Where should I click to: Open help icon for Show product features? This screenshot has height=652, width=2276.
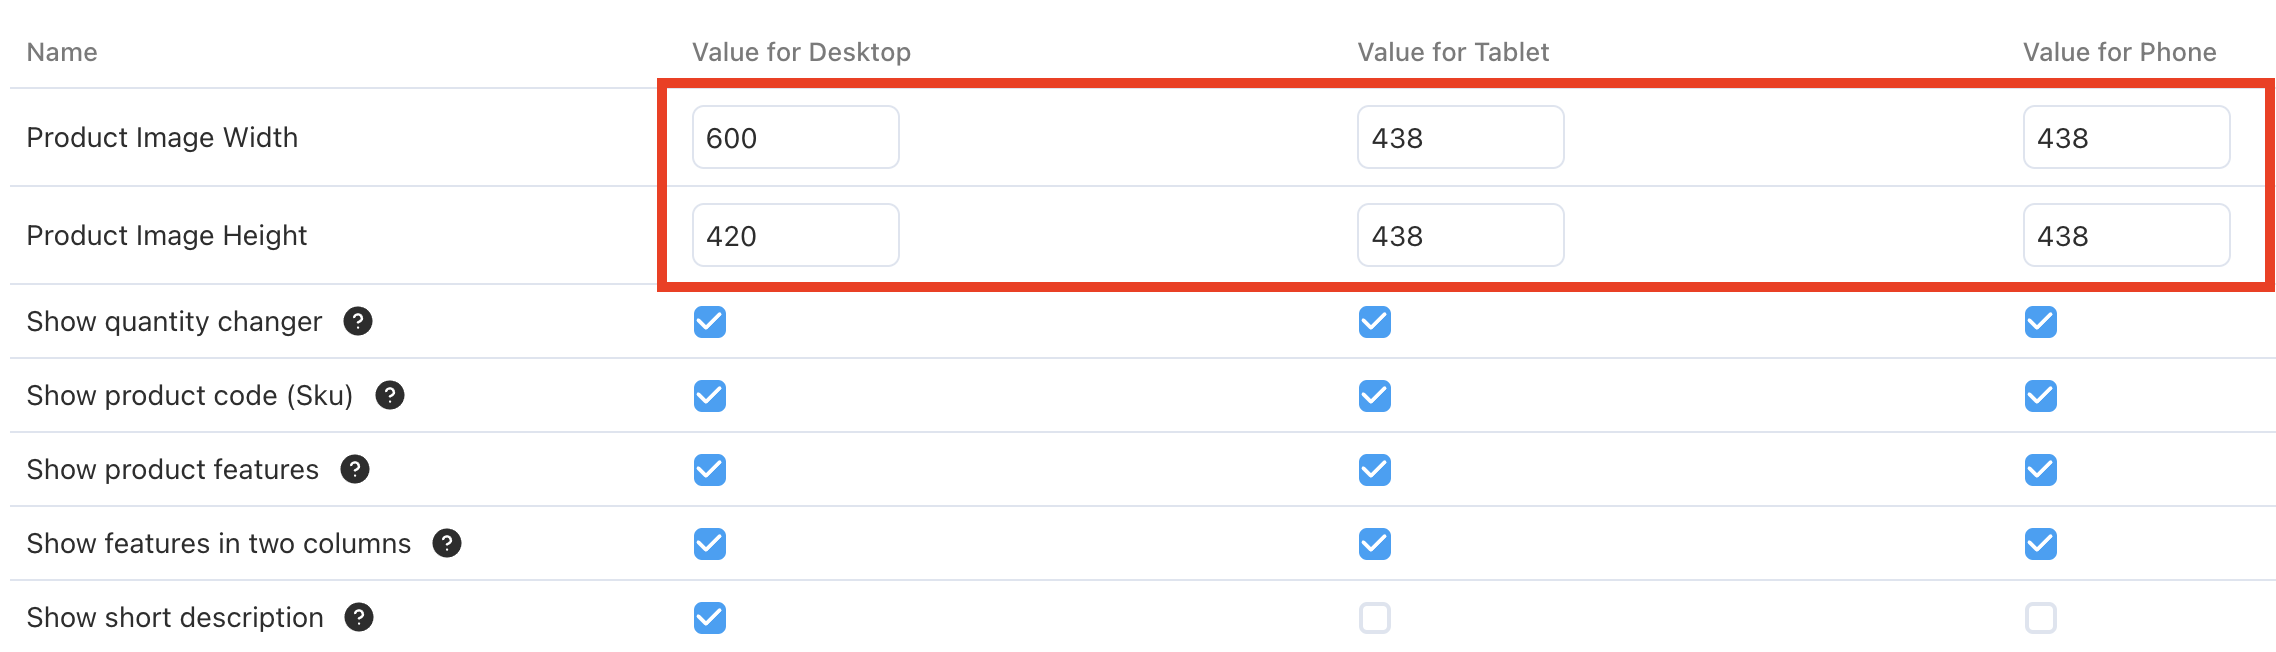(355, 469)
